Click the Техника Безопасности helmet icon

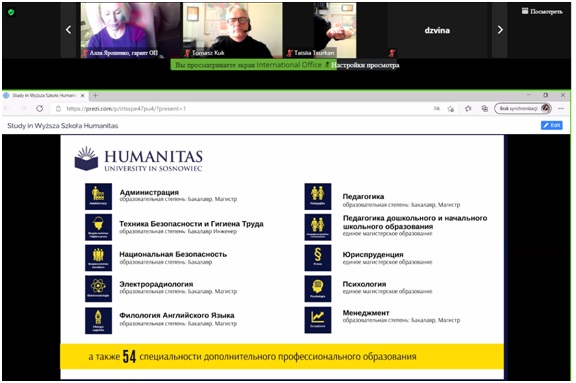pyautogui.click(x=98, y=227)
